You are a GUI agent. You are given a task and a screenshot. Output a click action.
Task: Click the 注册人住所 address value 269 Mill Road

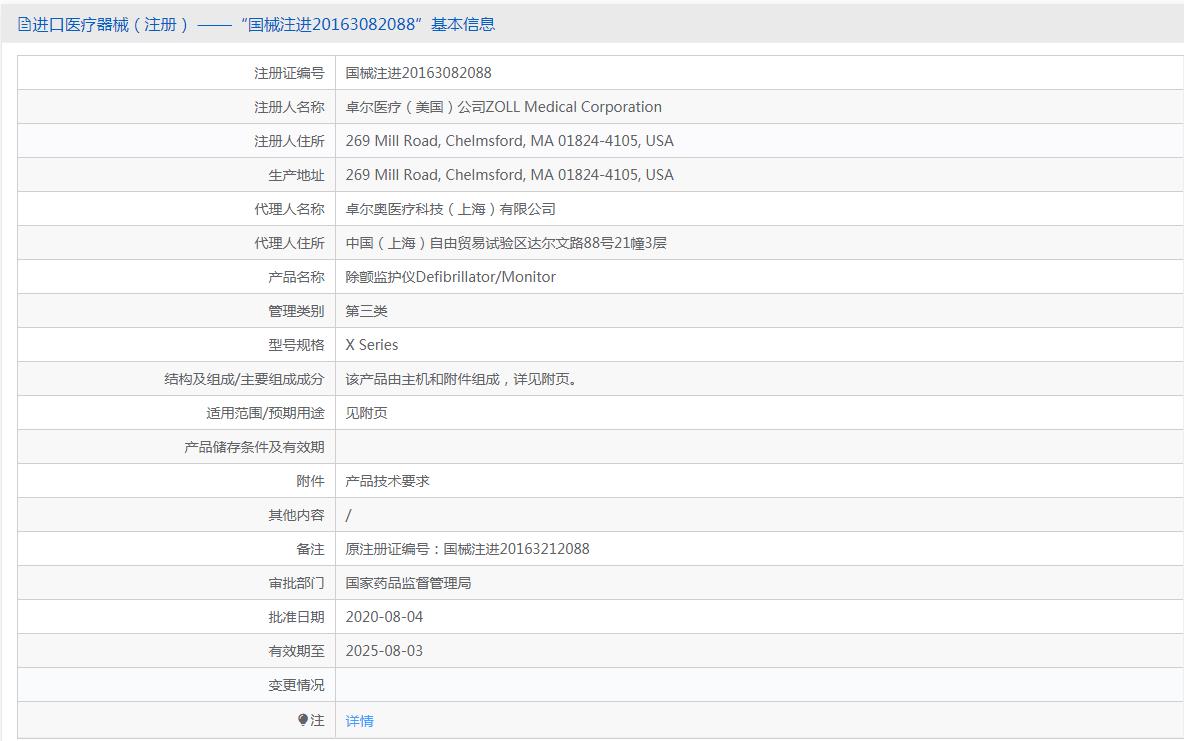click(510, 141)
